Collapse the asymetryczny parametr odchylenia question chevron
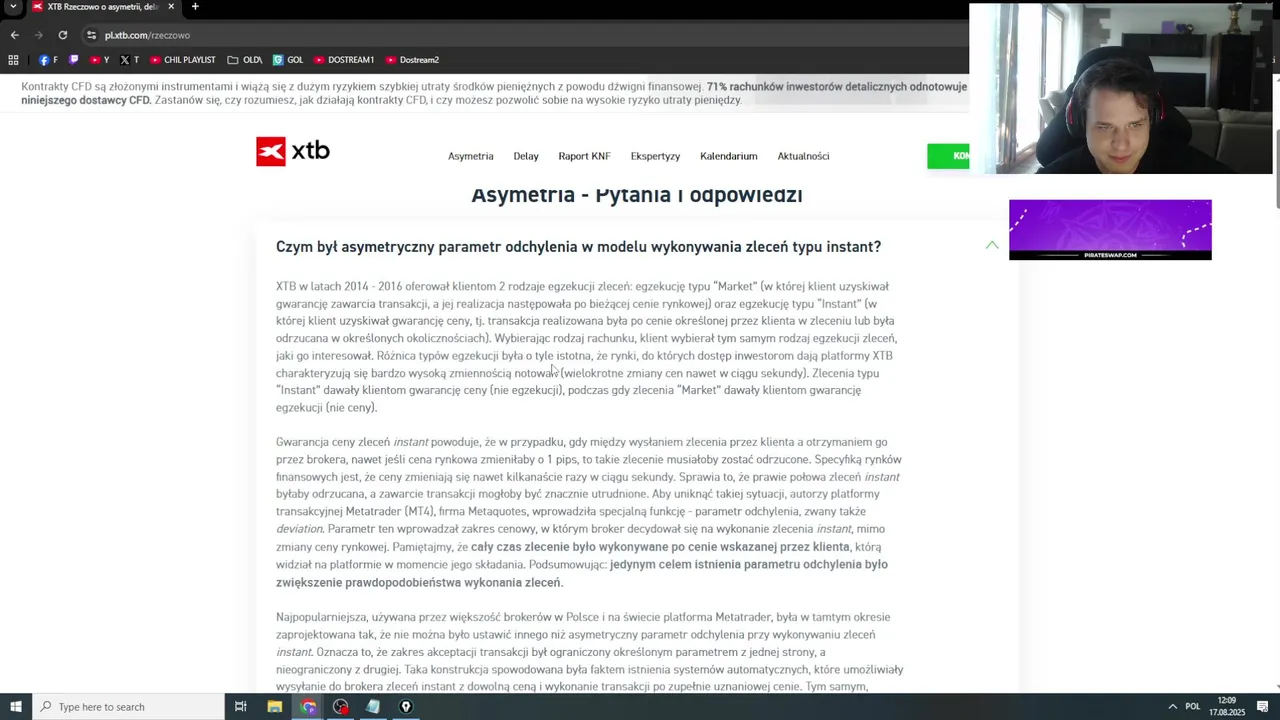The width and height of the screenshot is (1280, 720). 992,245
